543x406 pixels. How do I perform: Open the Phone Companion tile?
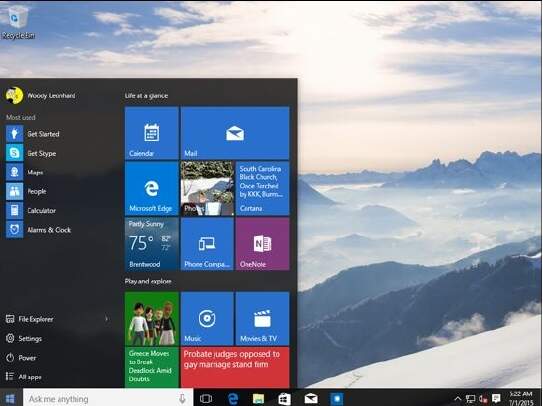click(x=207, y=244)
